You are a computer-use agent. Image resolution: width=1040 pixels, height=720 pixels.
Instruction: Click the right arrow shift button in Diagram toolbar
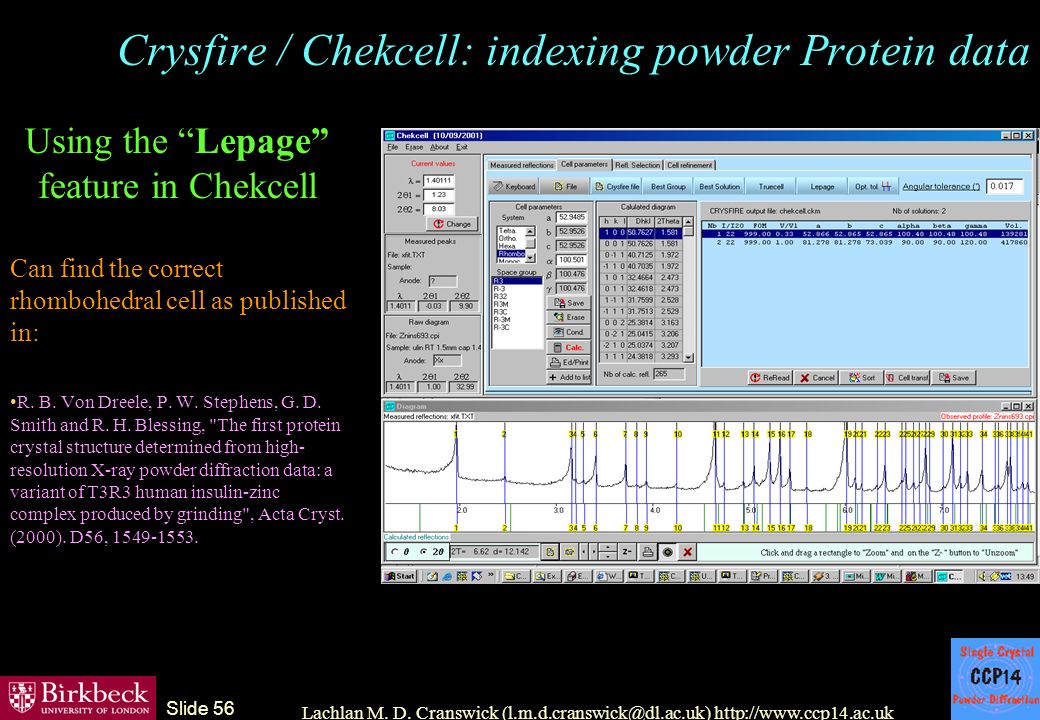point(594,552)
